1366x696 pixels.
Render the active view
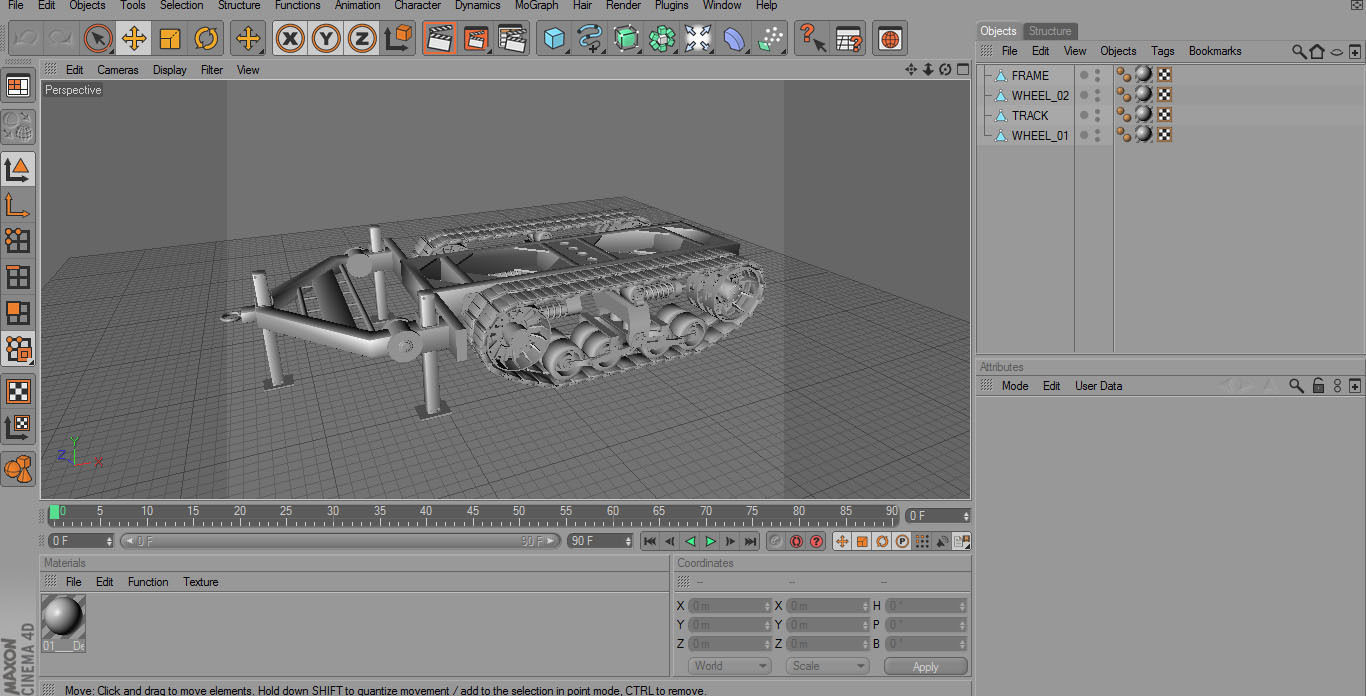(439, 39)
